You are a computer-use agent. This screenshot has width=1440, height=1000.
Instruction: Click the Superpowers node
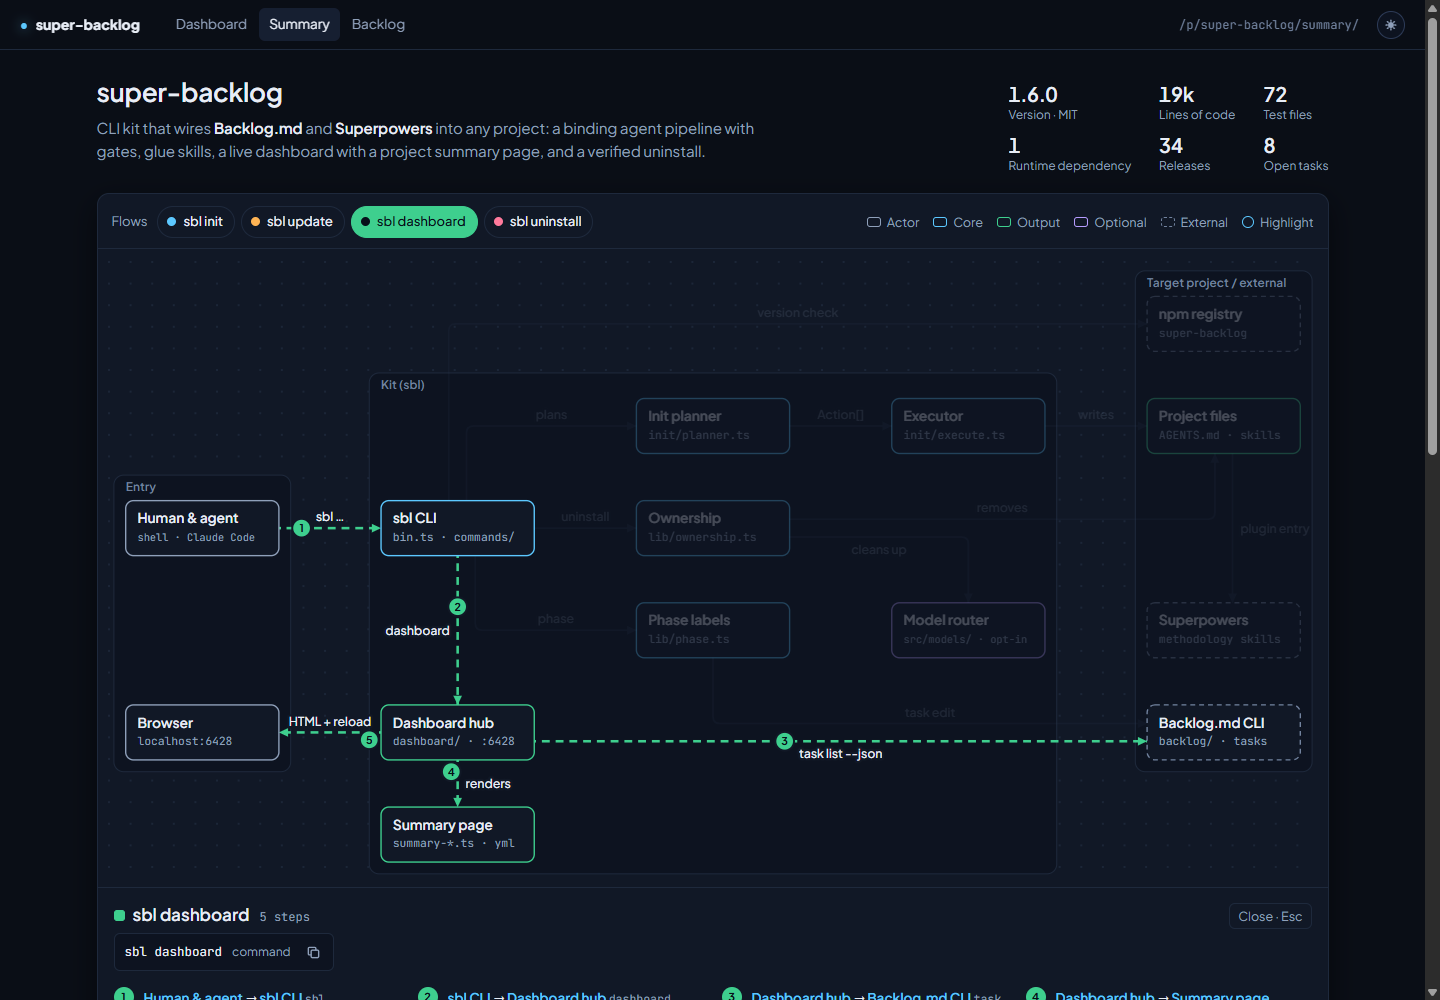tap(1223, 630)
